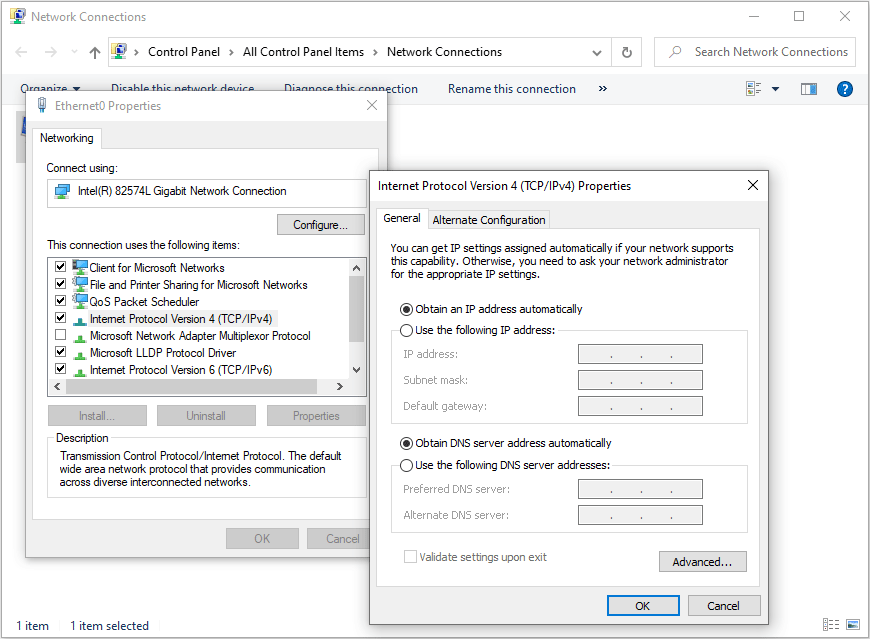
Task: Select the Networking tab
Action: point(67,138)
